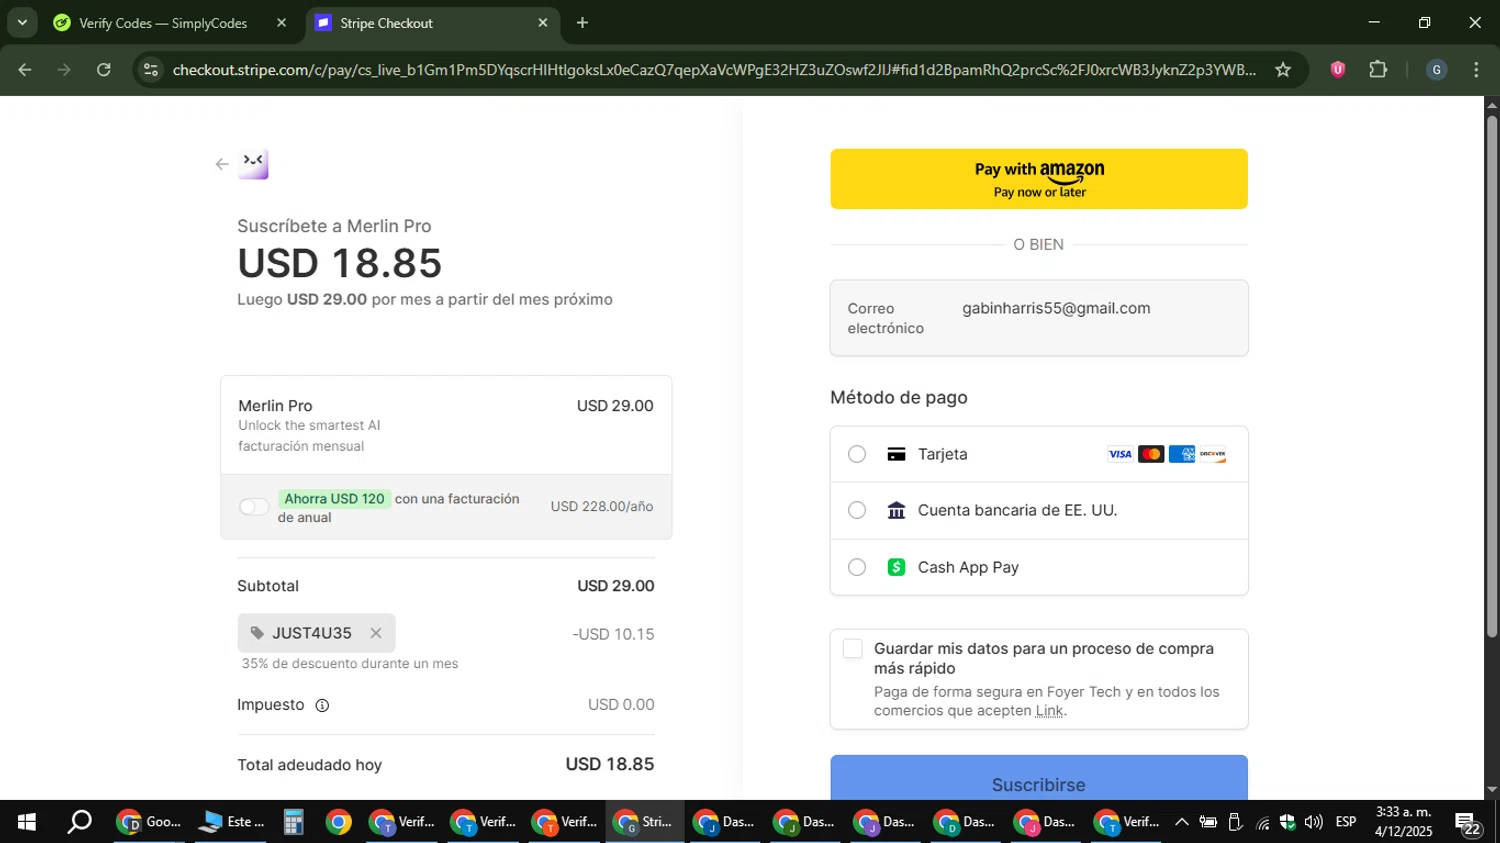This screenshot has width=1500, height=843.
Task: Click the -USD 10.15 discount amount
Action: [x=613, y=634]
